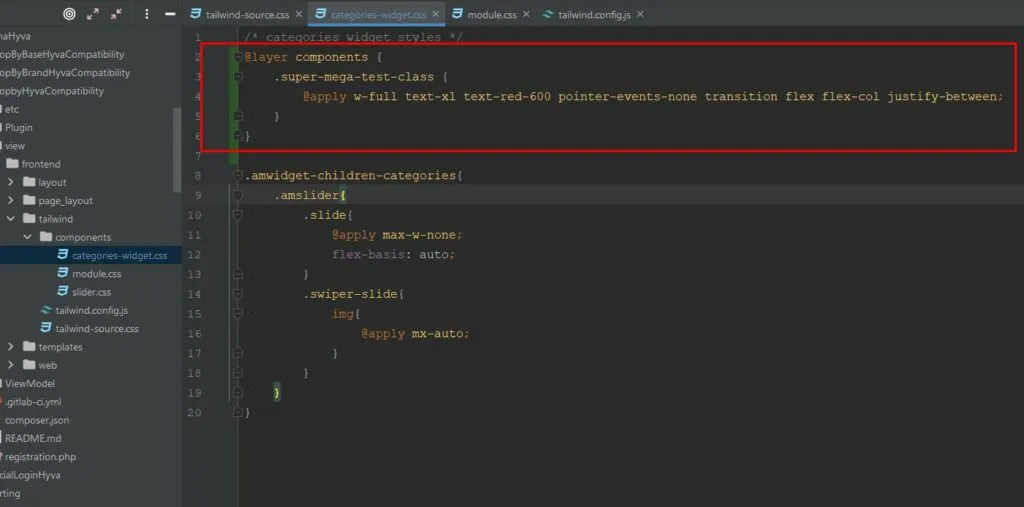Toggle code fold marker on line 2

pyautogui.click(x=238, y=57)
